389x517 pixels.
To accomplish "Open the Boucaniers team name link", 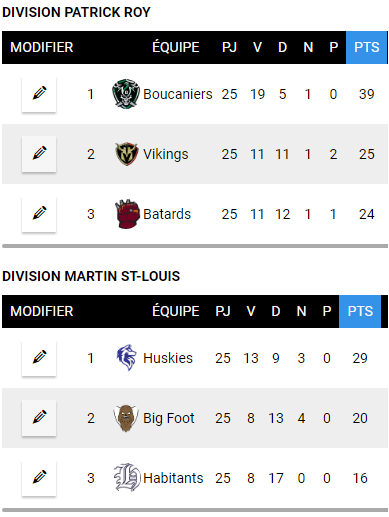I will [178, 94].
